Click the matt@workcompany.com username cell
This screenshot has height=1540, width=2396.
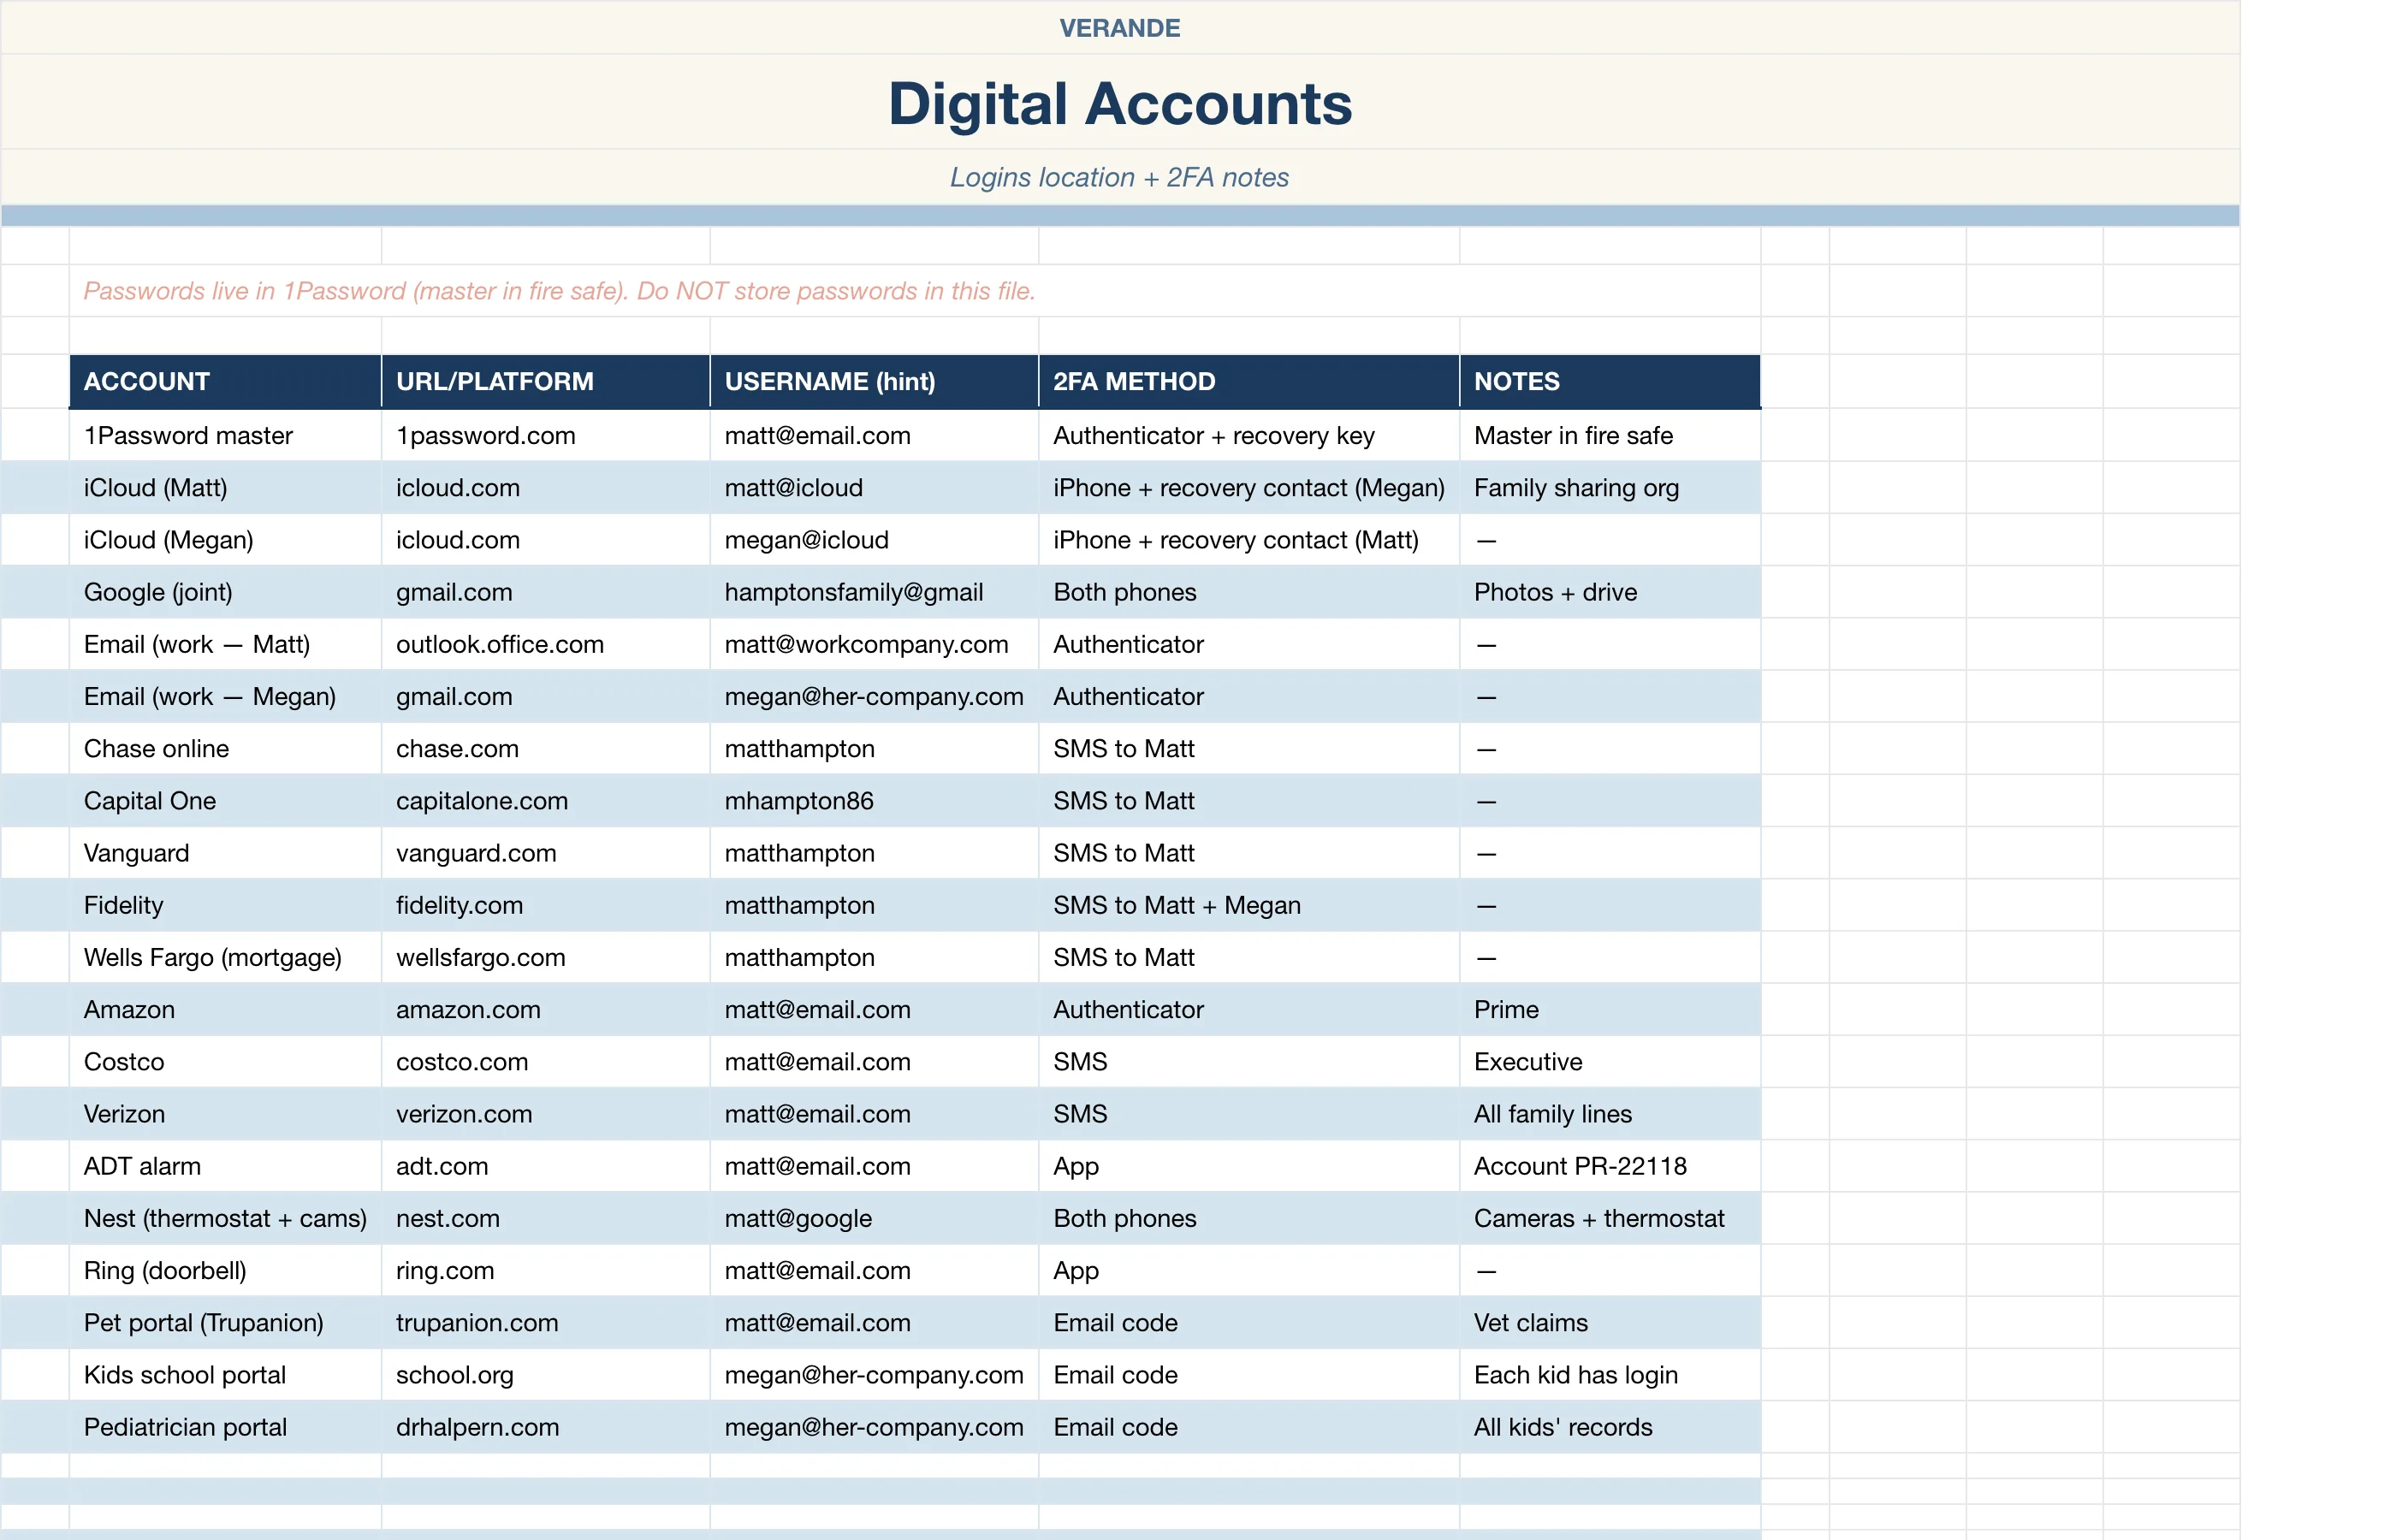(875, 644)
